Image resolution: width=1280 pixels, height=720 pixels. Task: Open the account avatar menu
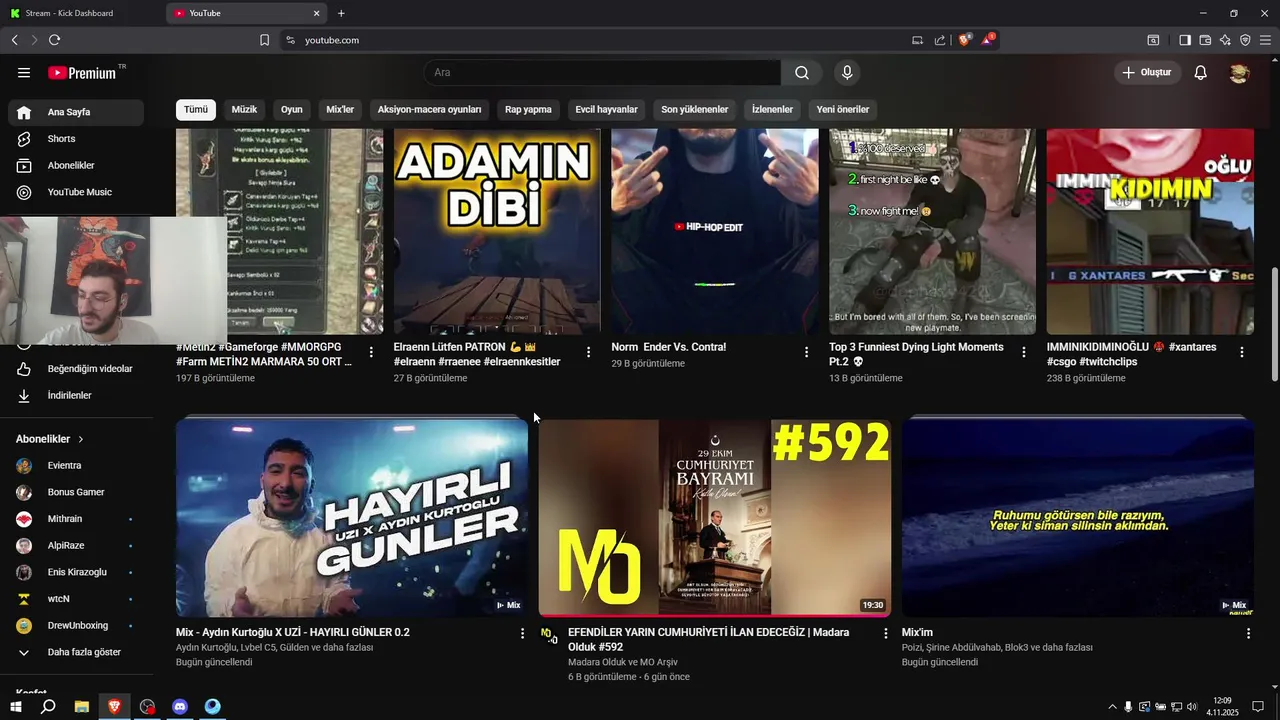tap(1239, 73)
